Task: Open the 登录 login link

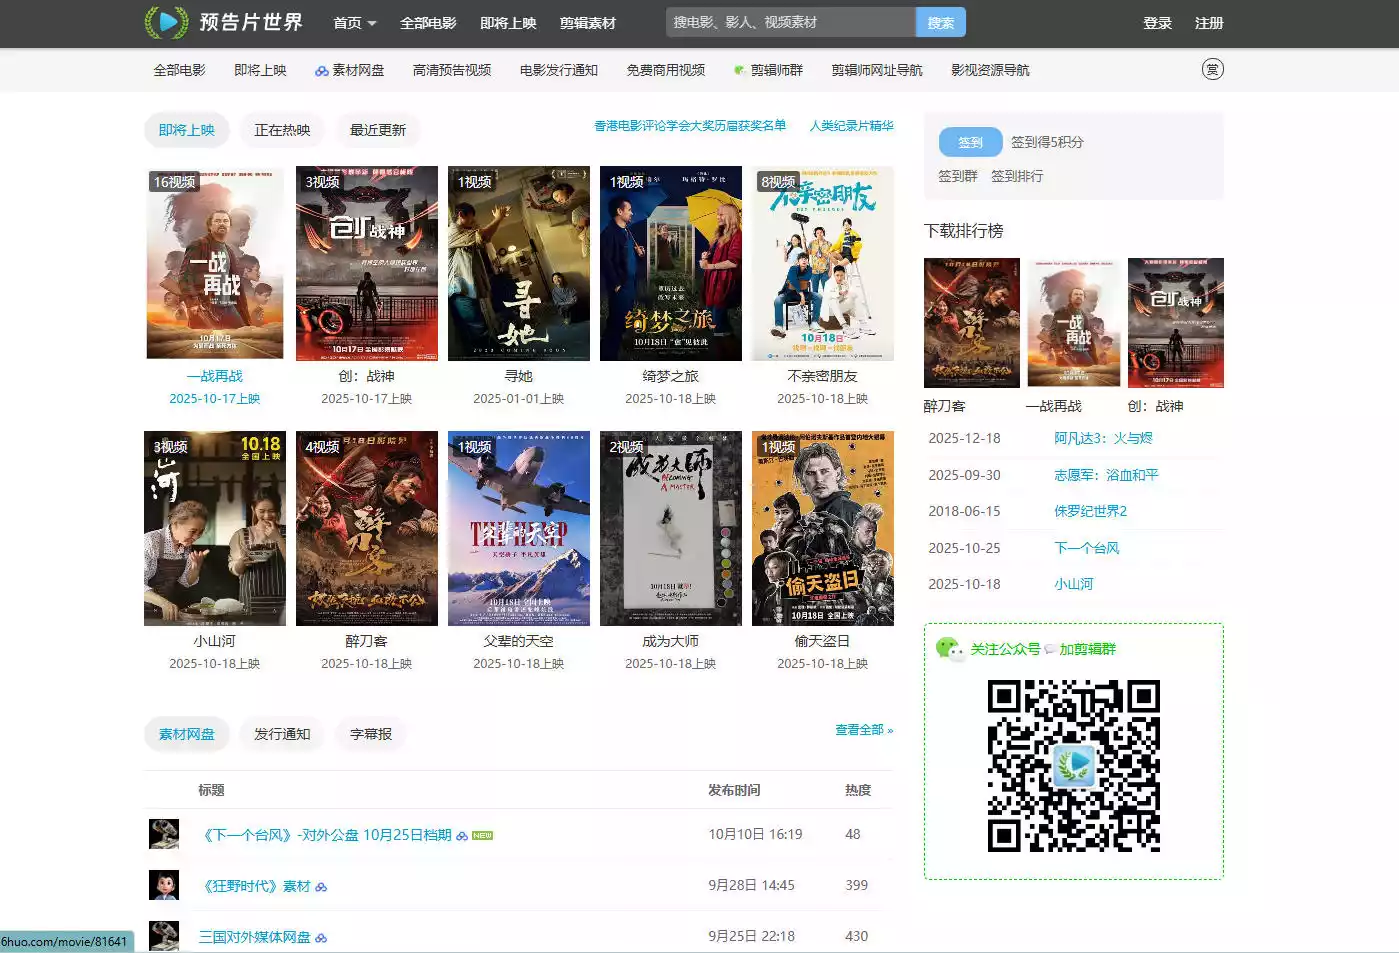Action: pos(1157,23)
